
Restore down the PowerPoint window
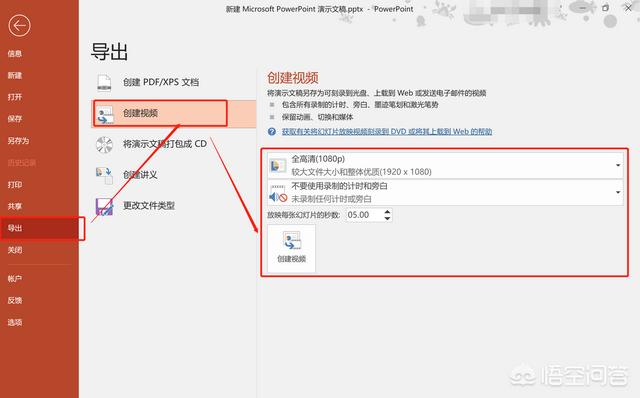coord(605,8)
